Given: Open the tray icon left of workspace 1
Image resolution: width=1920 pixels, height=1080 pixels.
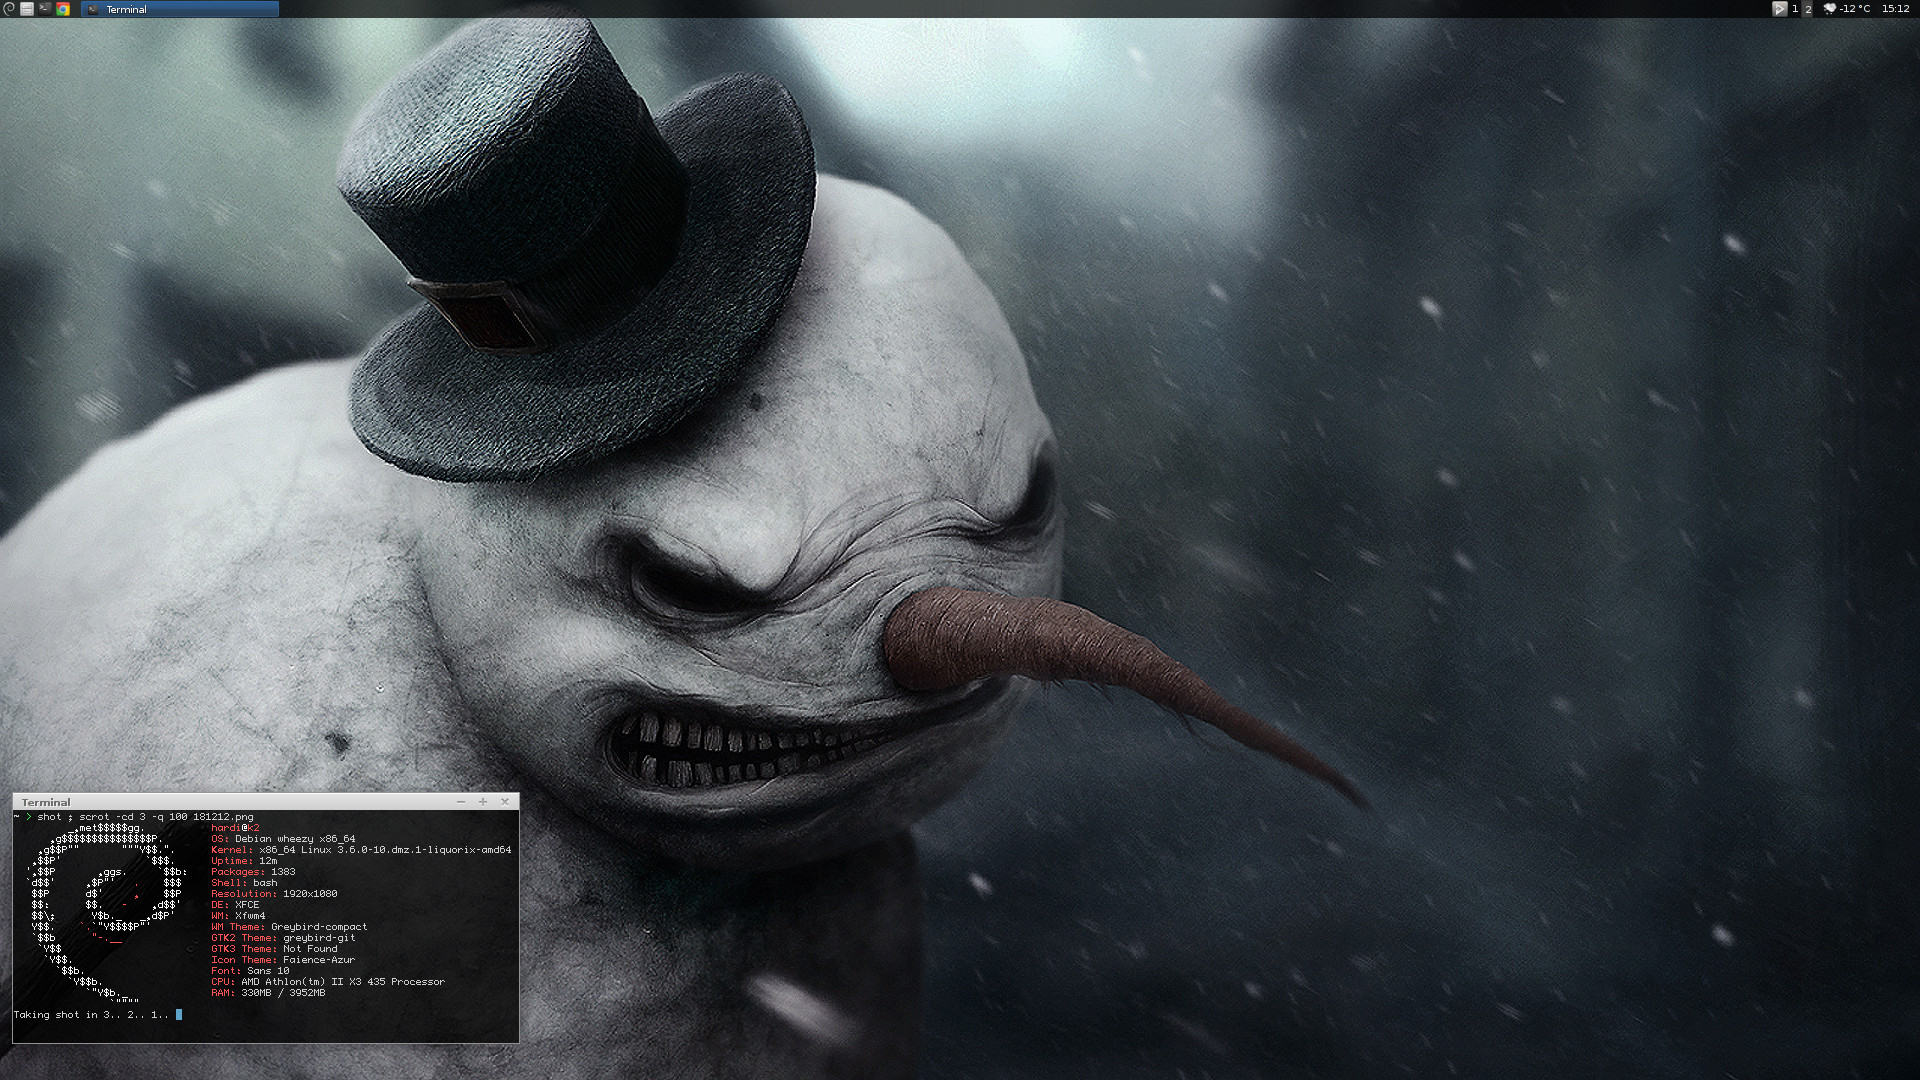Looking at the screenshot, I should 1779,9.
